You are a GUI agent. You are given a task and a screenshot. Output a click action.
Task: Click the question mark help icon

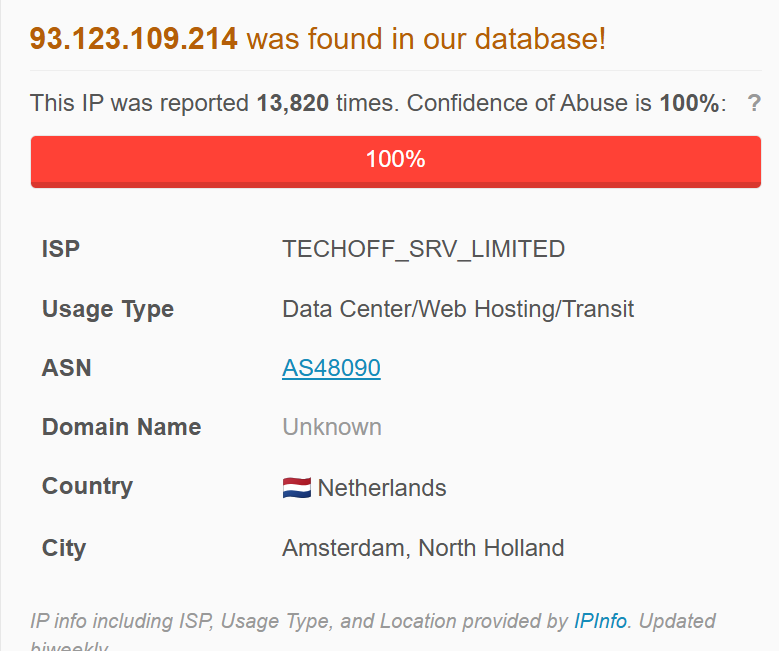754,102
